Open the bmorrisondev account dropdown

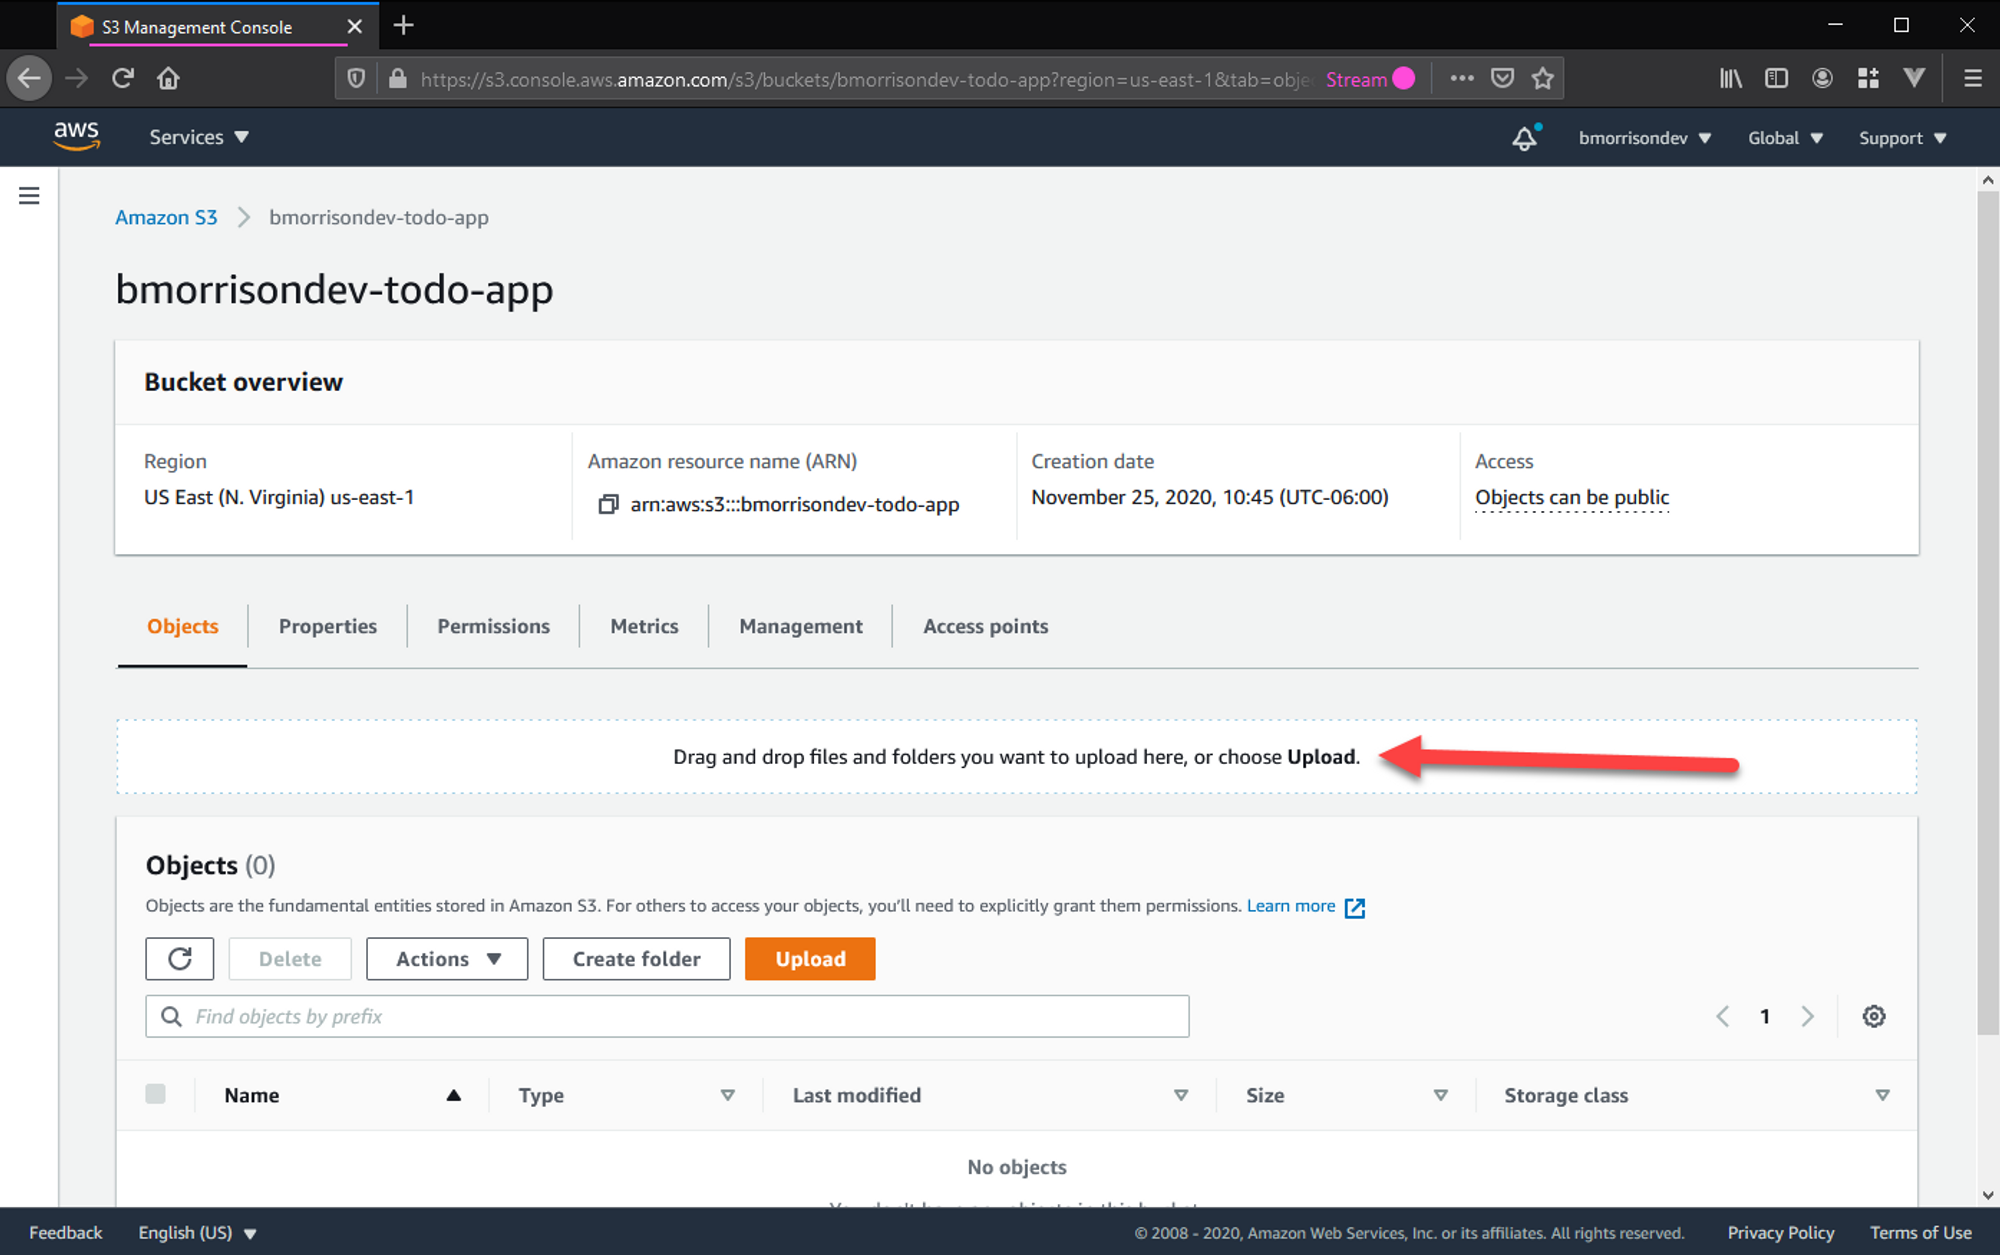coord(1645,138)
